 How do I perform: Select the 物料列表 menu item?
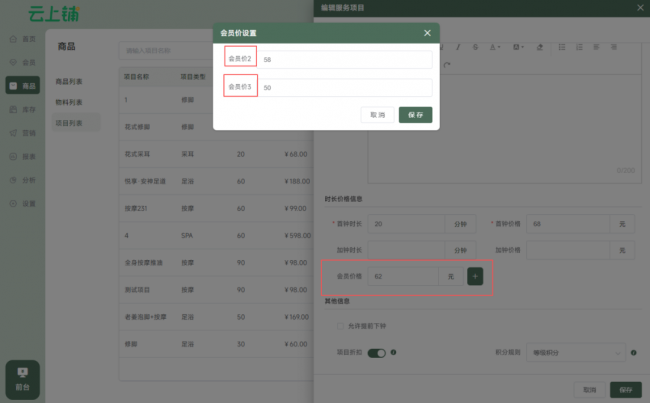point(69,102)
